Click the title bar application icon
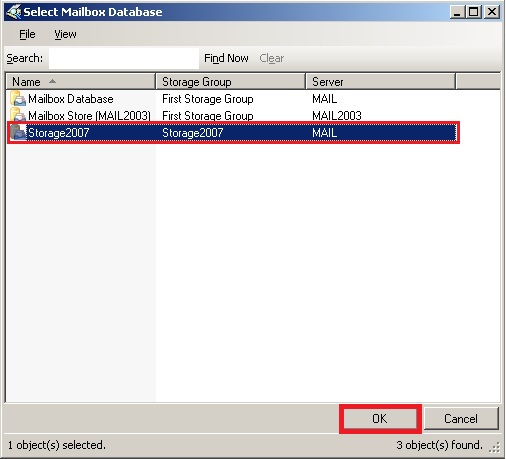 [x=14, y=12]
